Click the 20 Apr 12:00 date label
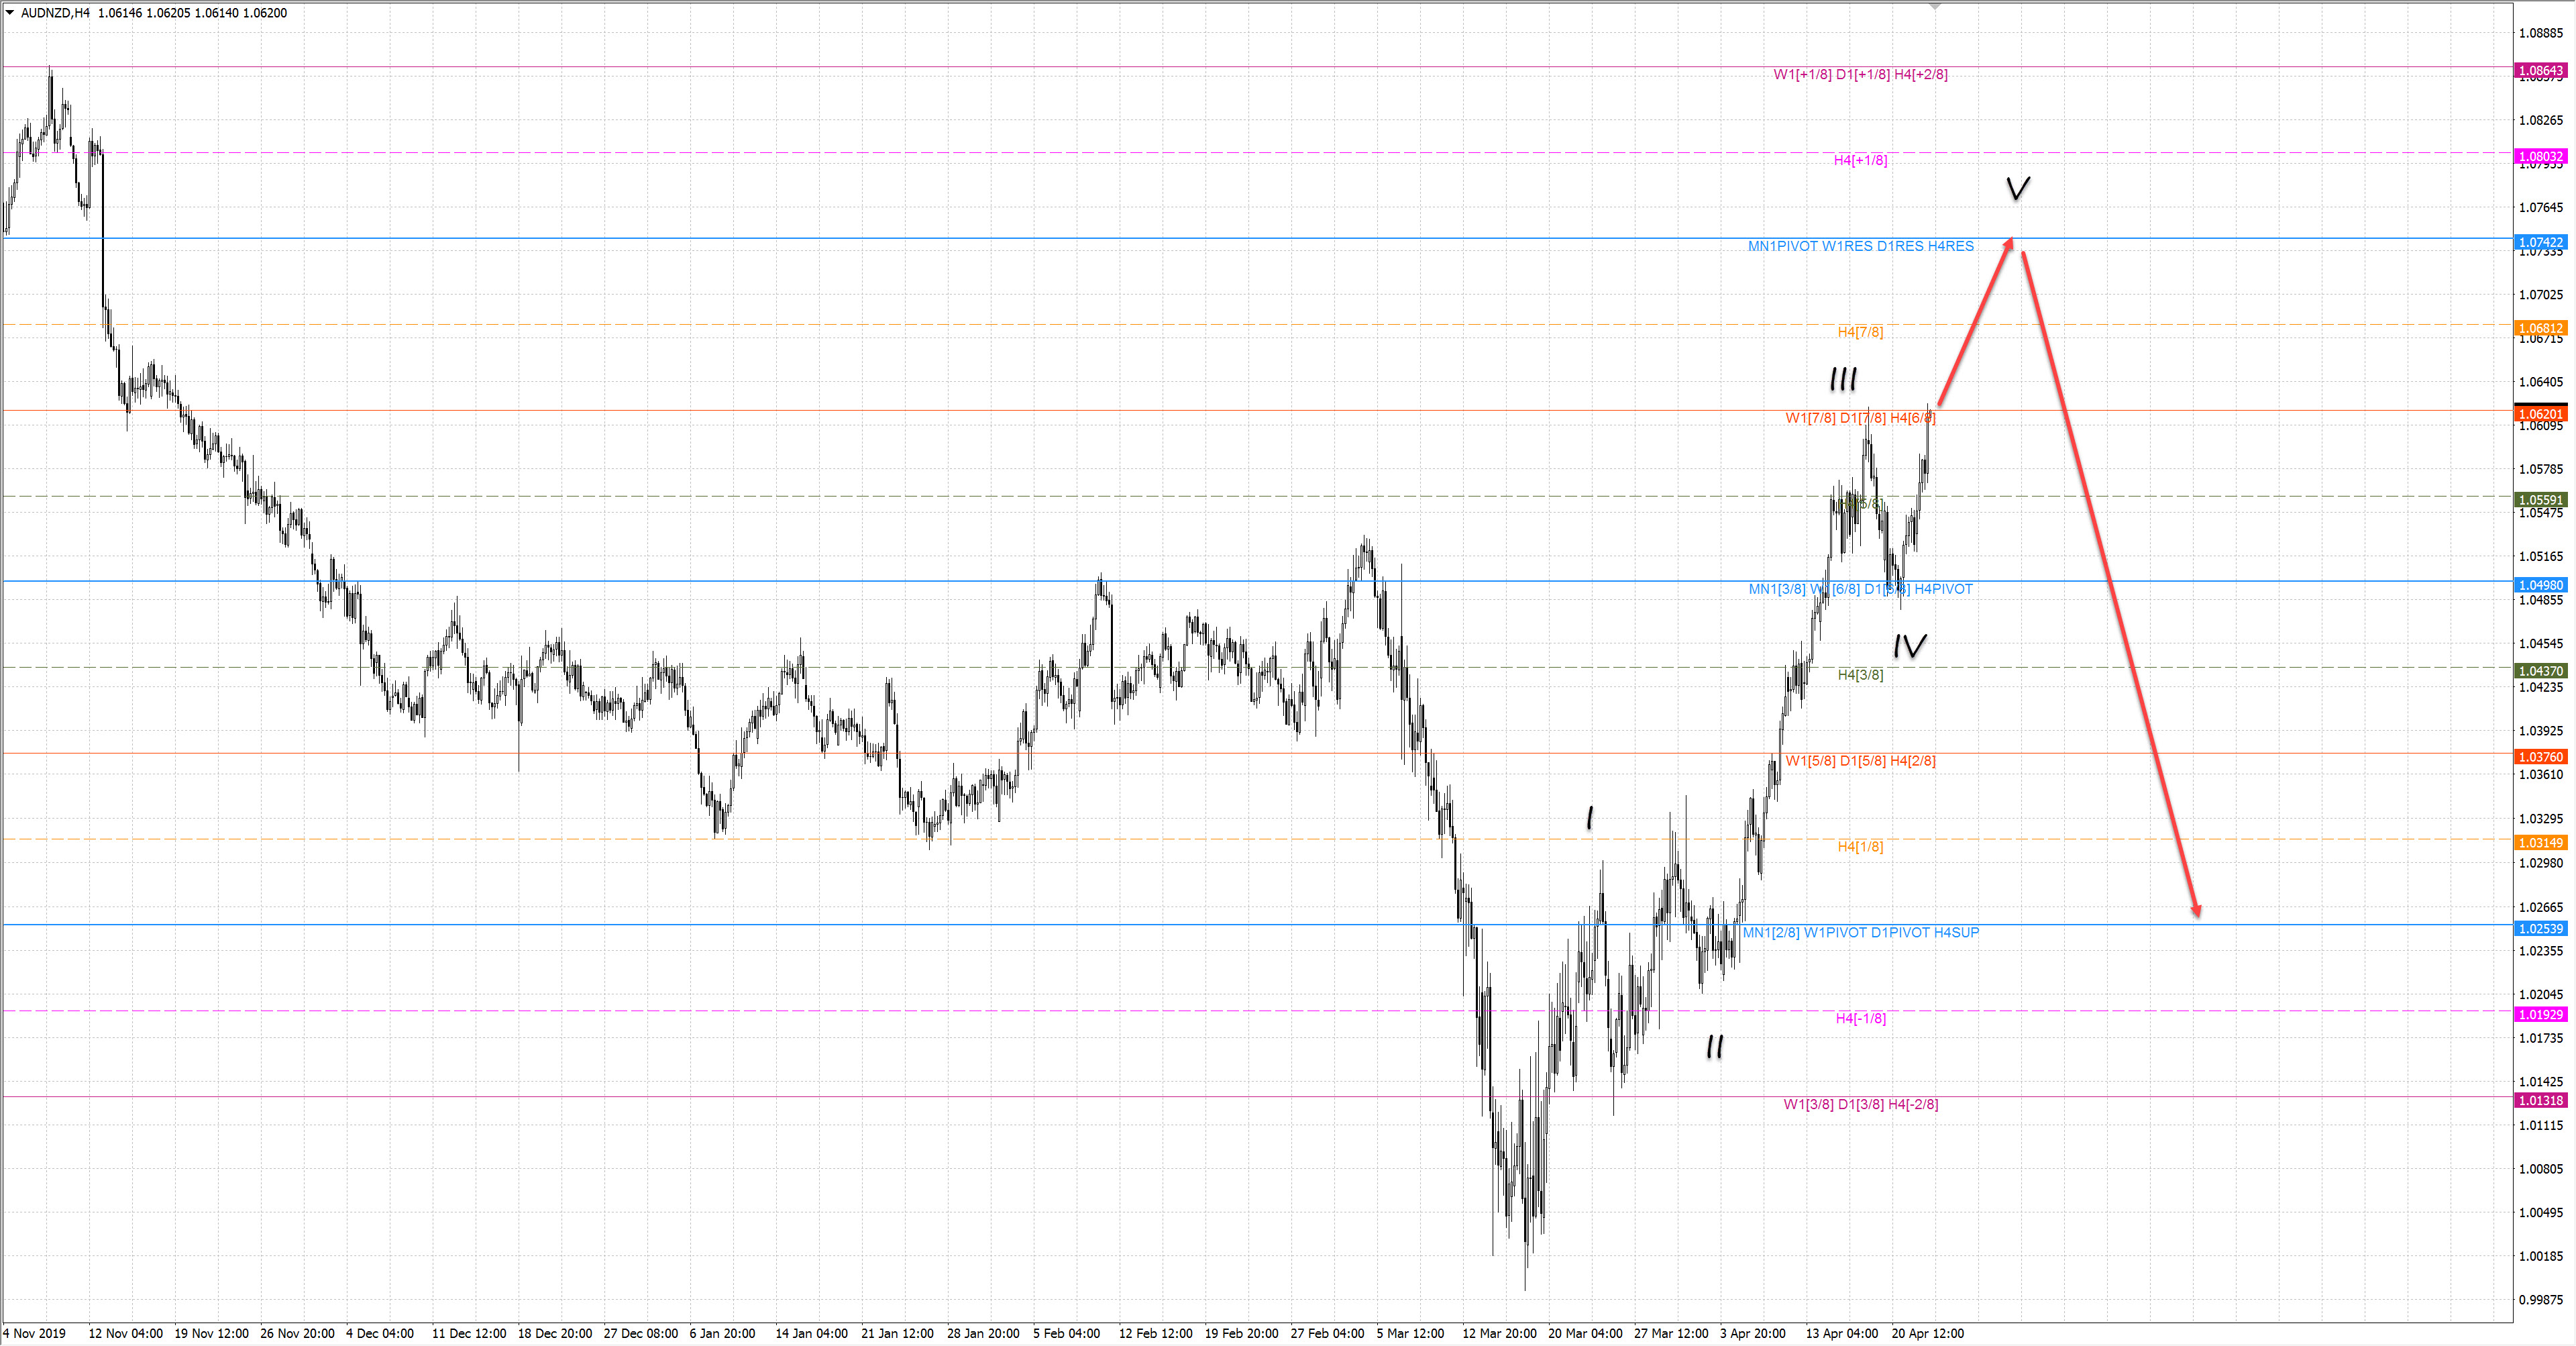This screenshot has height=1346, width=2576. click(x=1927, y=1333)
